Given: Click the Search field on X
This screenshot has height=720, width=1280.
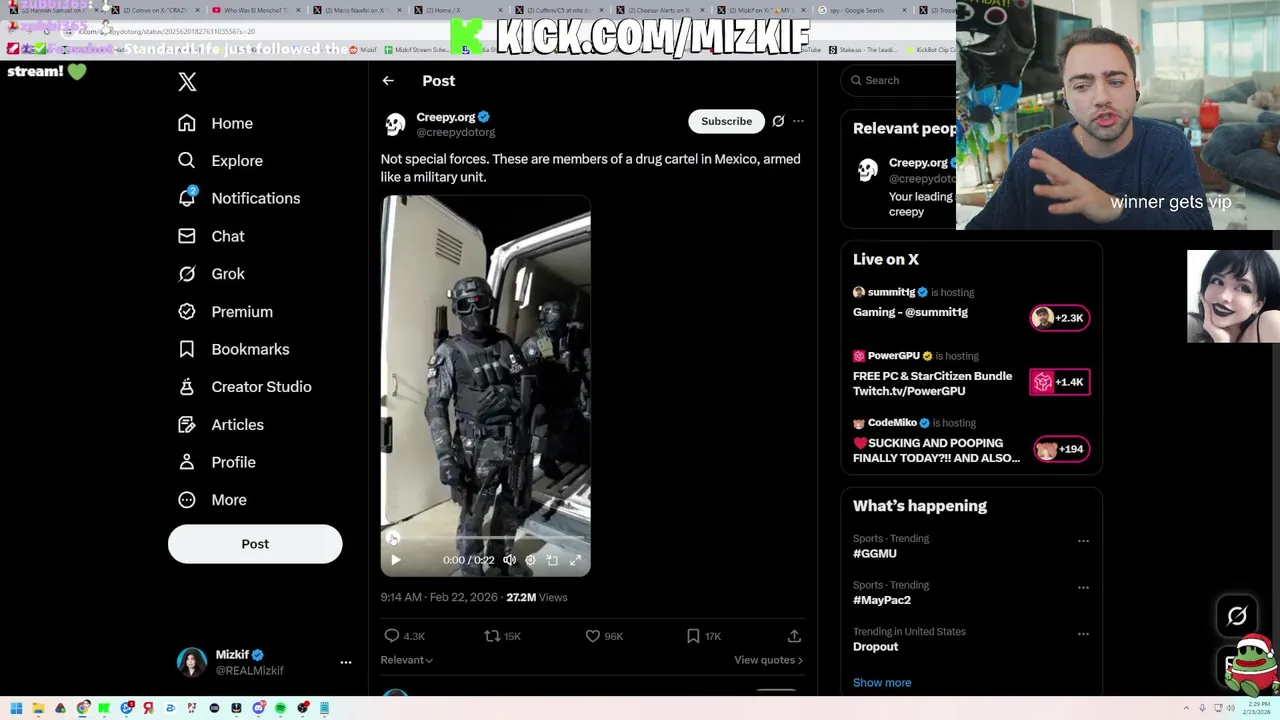Looking at the screenshot, I should [900, 80].
